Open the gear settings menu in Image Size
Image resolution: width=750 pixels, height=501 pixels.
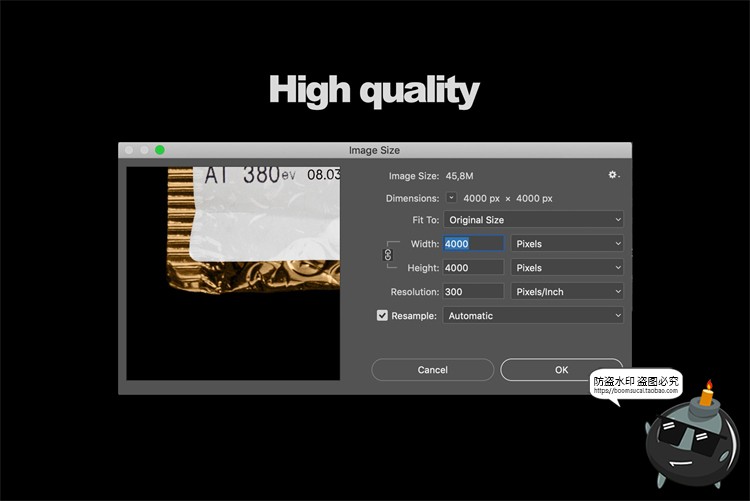(x=613, y=175)
